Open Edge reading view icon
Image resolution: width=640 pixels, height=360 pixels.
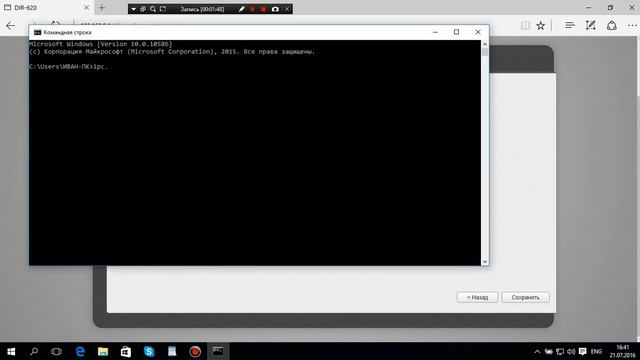click(x=526, y=26)
